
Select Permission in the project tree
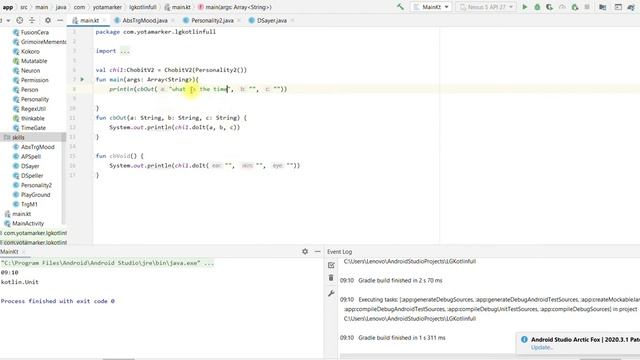(x=31, y=80)
